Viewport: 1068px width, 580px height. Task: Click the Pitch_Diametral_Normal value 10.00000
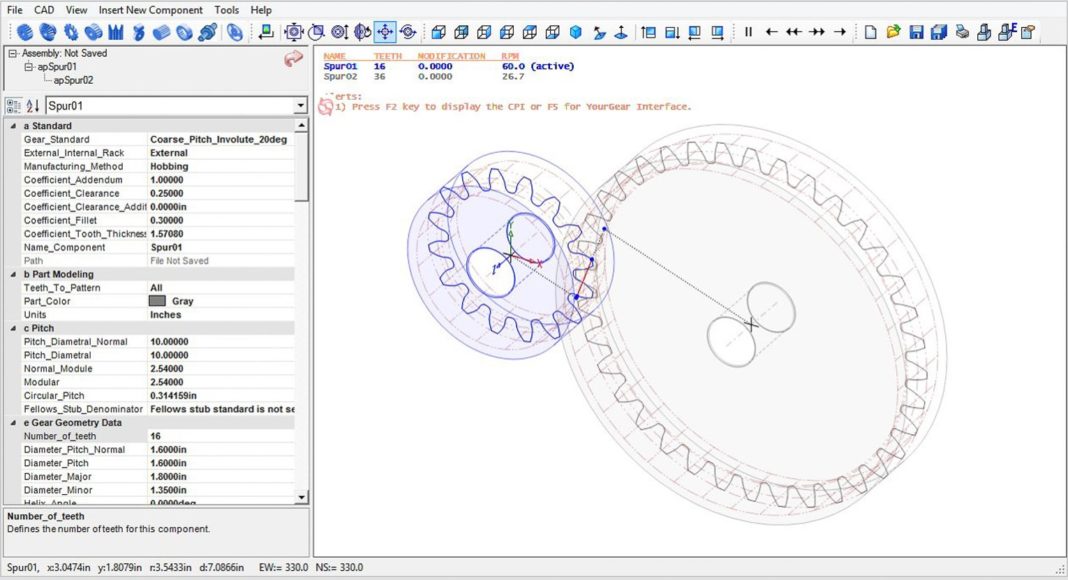coord(221,342)
